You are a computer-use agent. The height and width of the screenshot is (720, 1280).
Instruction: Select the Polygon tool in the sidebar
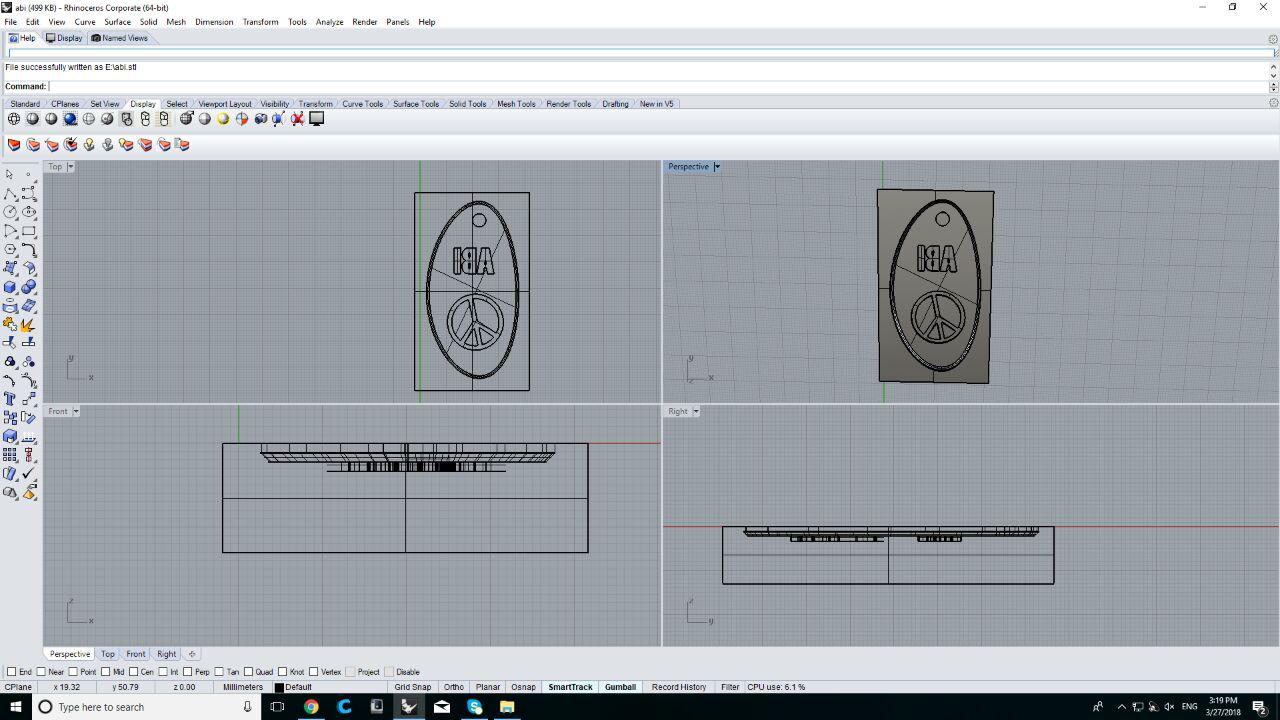10,249
